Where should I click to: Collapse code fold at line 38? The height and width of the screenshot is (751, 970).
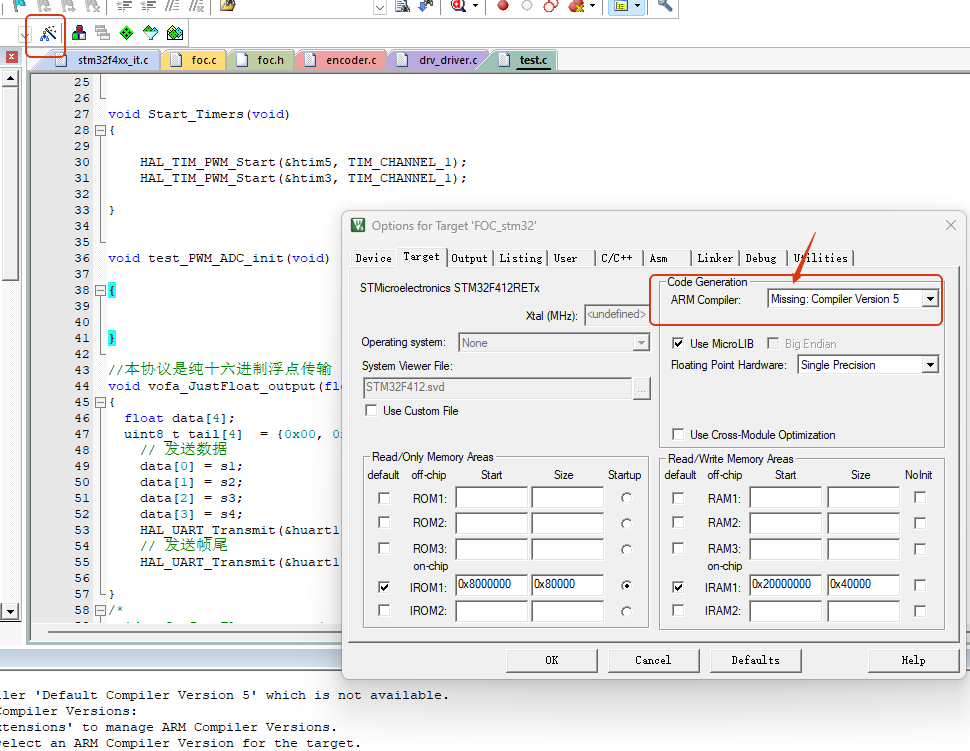[100, 290]
